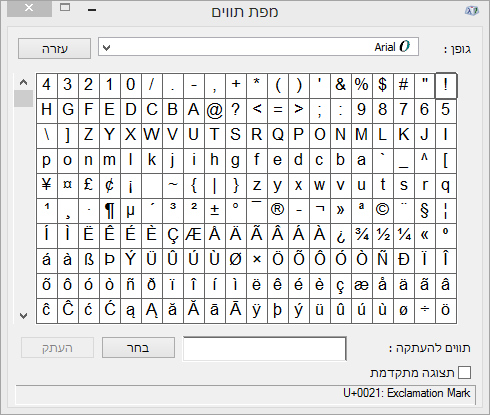Select the yen ¥ symbol
Screen dimensions: 490x415
47,186
